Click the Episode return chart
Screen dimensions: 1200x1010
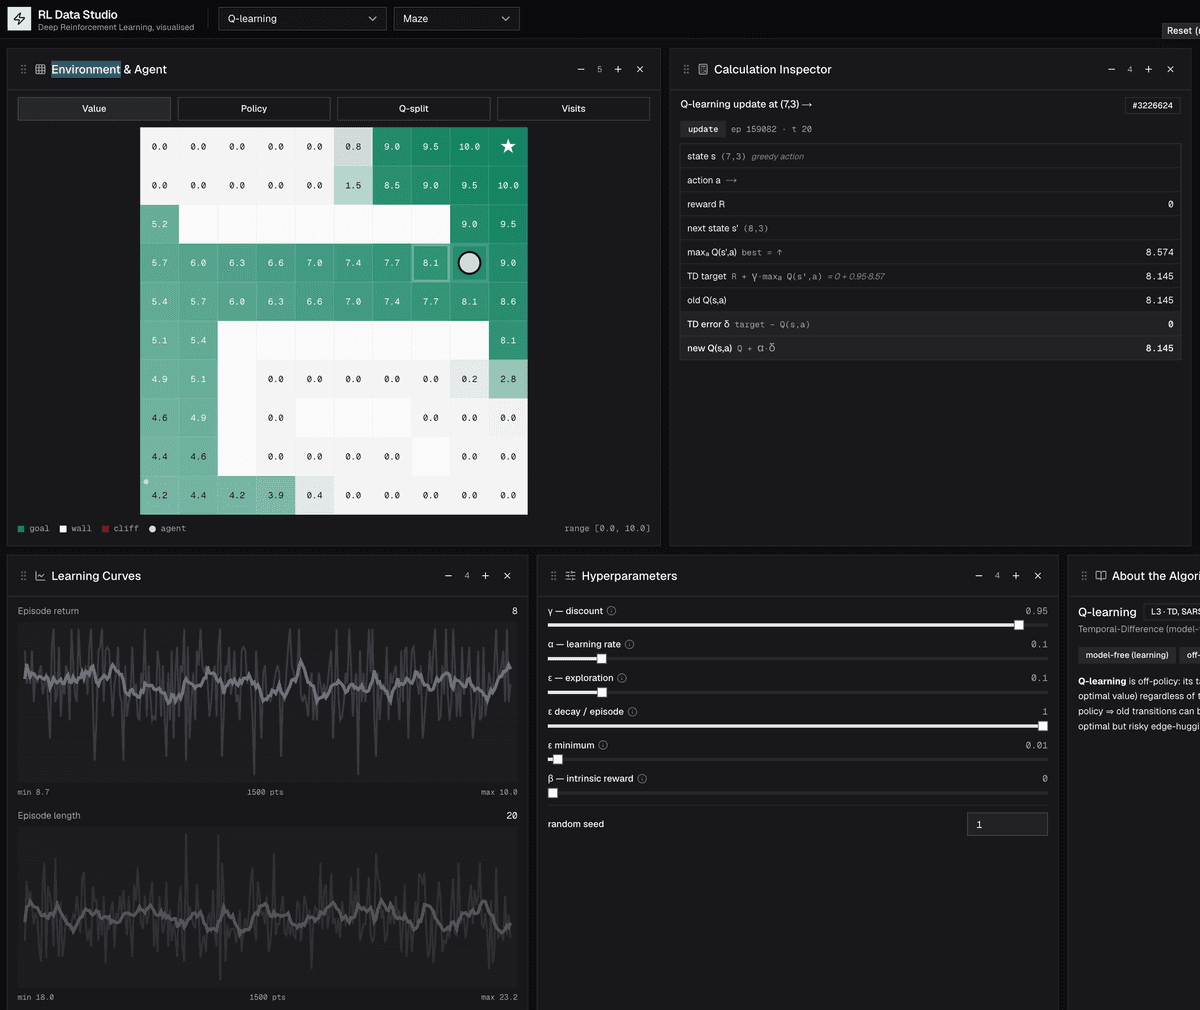[267, 703]
